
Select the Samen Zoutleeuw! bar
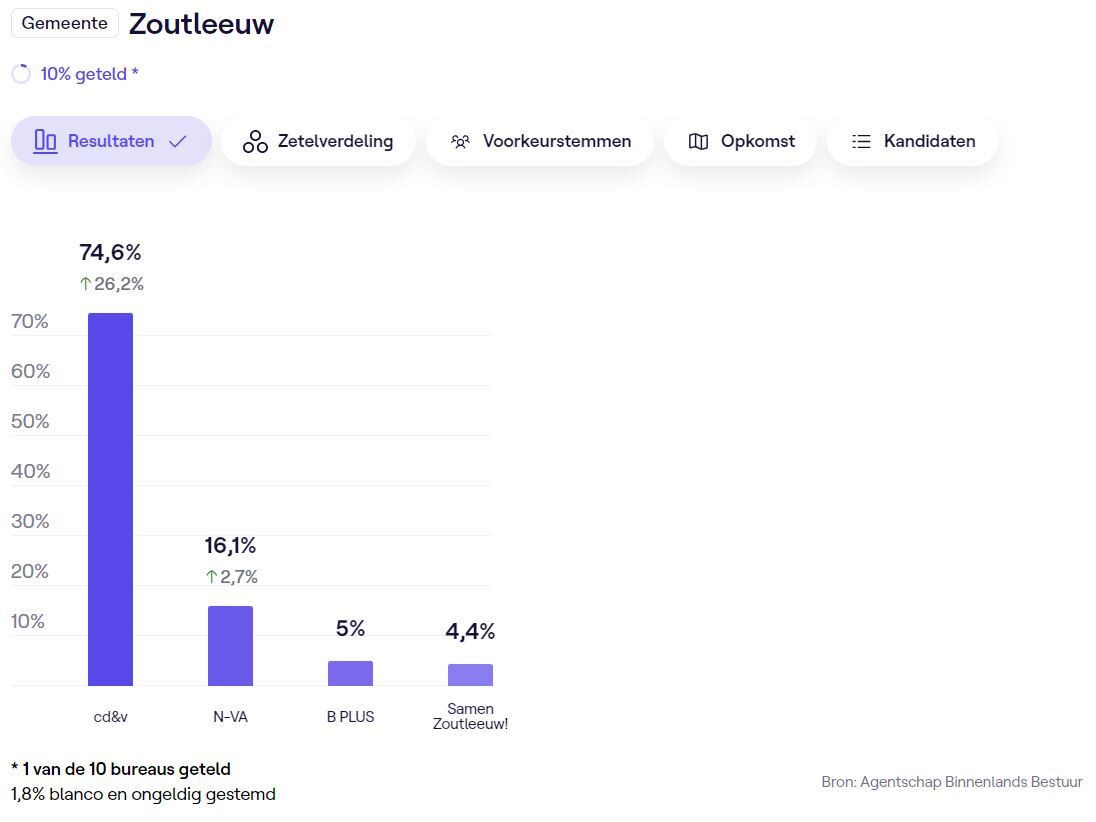[470, 675]
